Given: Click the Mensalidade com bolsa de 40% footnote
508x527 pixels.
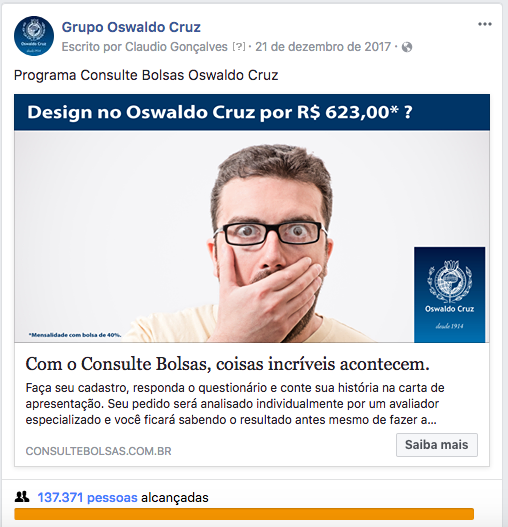Looking at the screenshot, I should (x=75, y=335).
